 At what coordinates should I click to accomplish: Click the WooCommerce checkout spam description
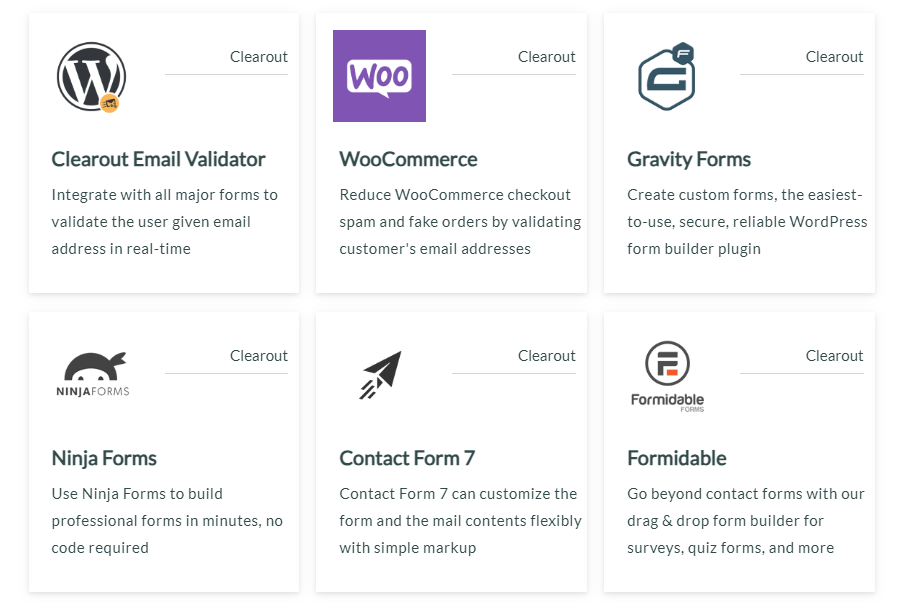(x=460, y=222)
